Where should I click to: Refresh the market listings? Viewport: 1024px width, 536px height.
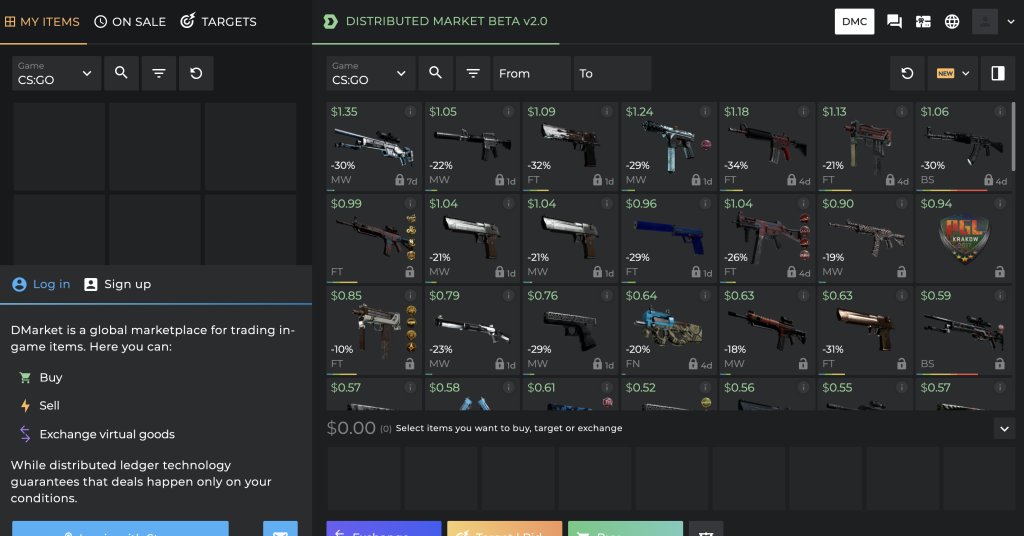click(907, 73)
